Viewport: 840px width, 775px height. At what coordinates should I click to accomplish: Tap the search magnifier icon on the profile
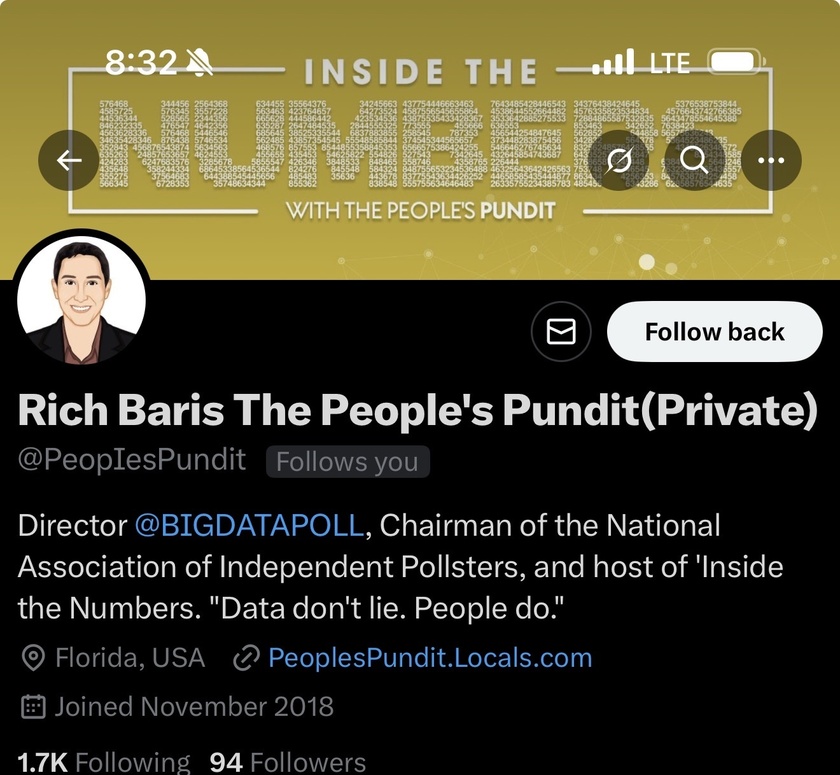(694, 159)
